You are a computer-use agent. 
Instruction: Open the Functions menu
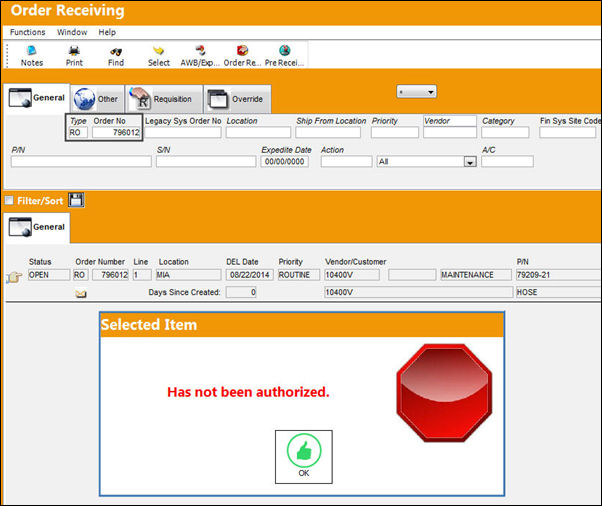pos(28,32)
